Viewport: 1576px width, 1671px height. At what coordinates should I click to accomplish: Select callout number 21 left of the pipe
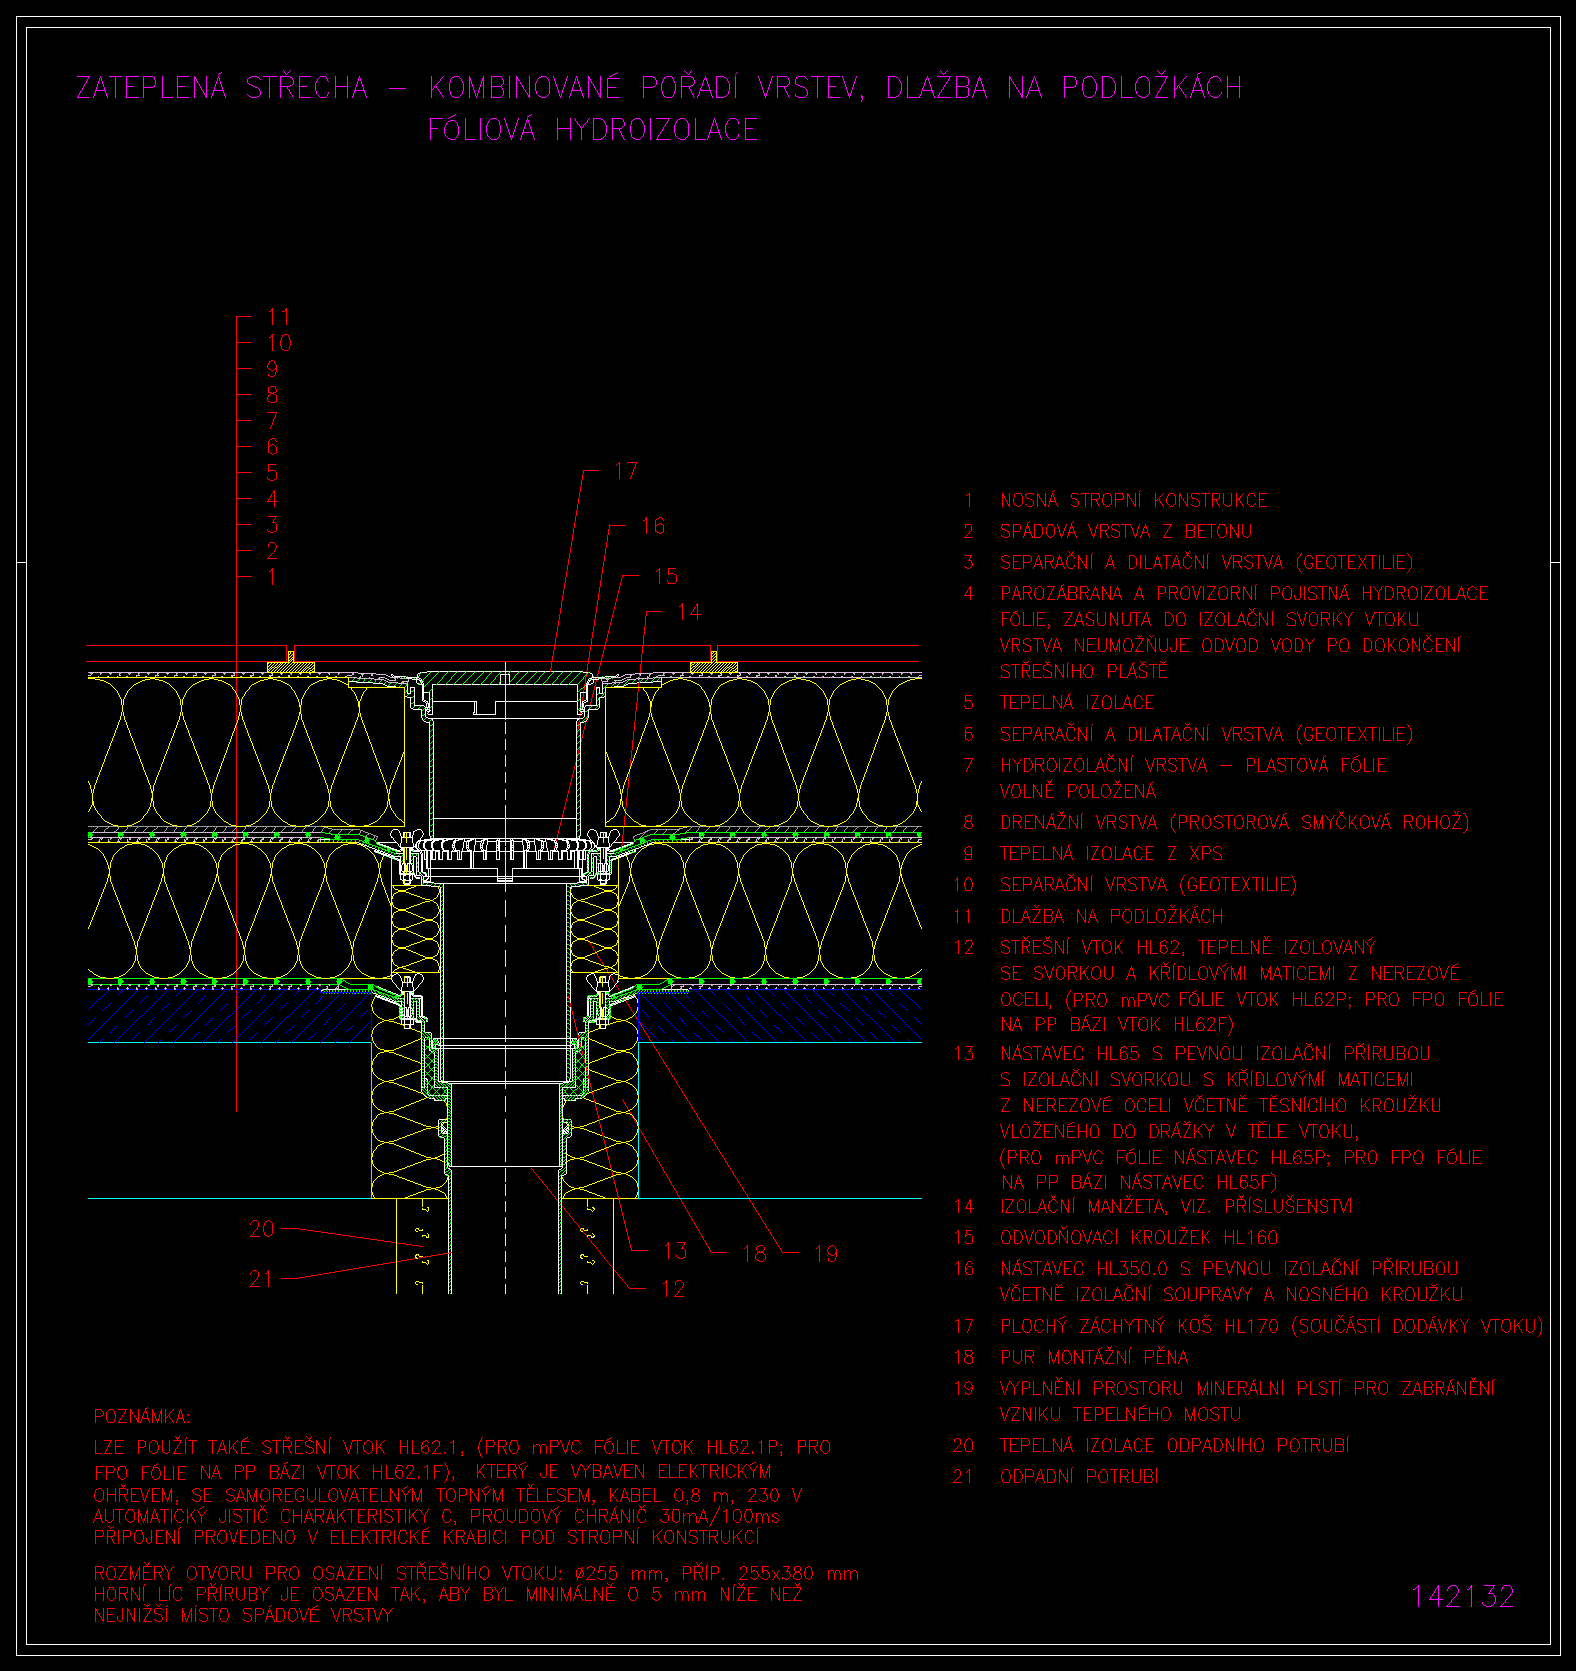click(x=261, y=1279)
